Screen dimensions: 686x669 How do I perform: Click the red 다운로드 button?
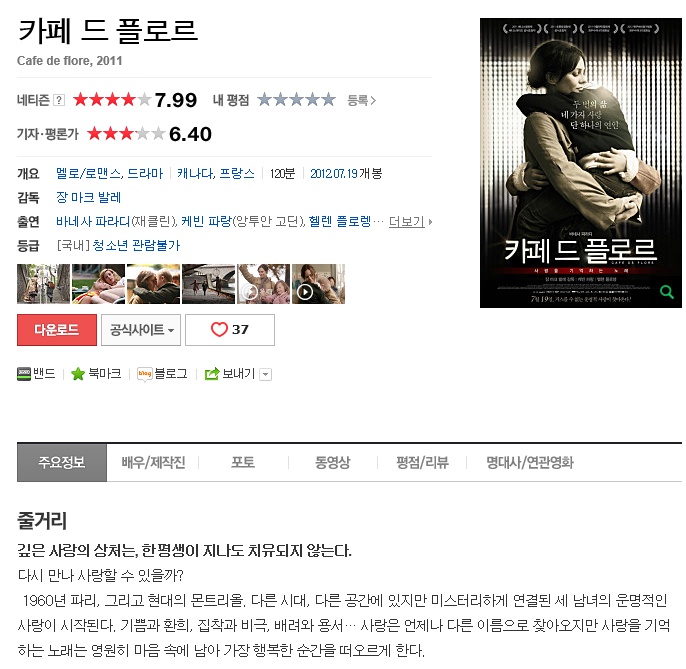[x=57, y=330]
